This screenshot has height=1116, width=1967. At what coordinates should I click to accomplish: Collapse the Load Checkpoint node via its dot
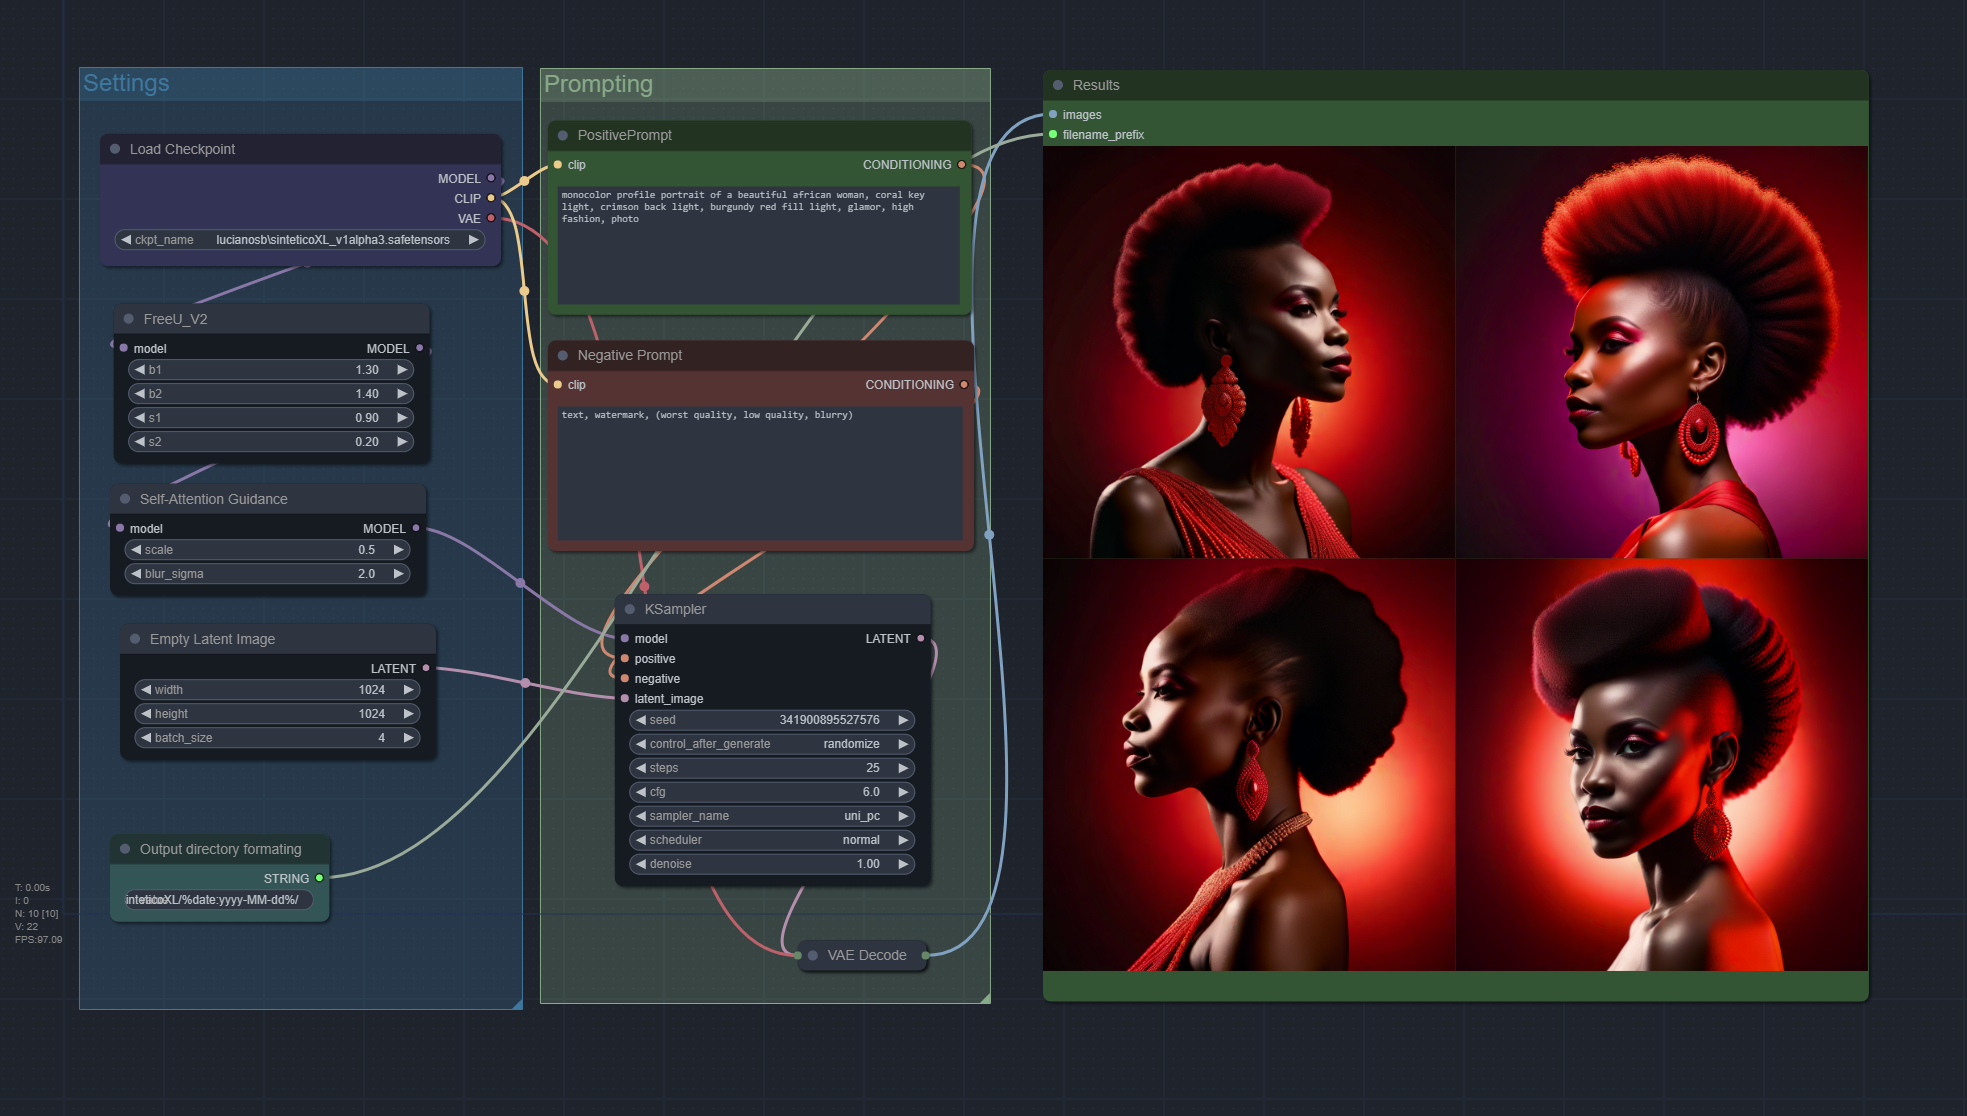(115, 149)
